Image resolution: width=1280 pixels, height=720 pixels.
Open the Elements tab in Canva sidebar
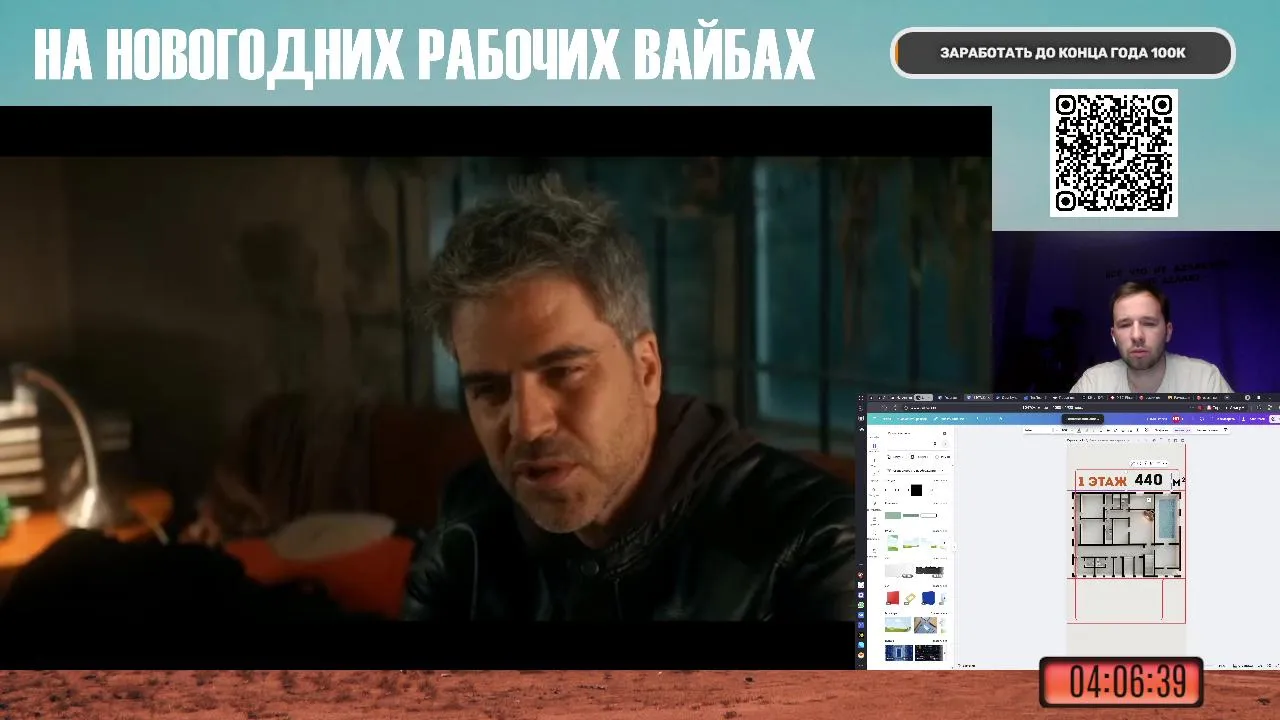click(x=874, y=446)
